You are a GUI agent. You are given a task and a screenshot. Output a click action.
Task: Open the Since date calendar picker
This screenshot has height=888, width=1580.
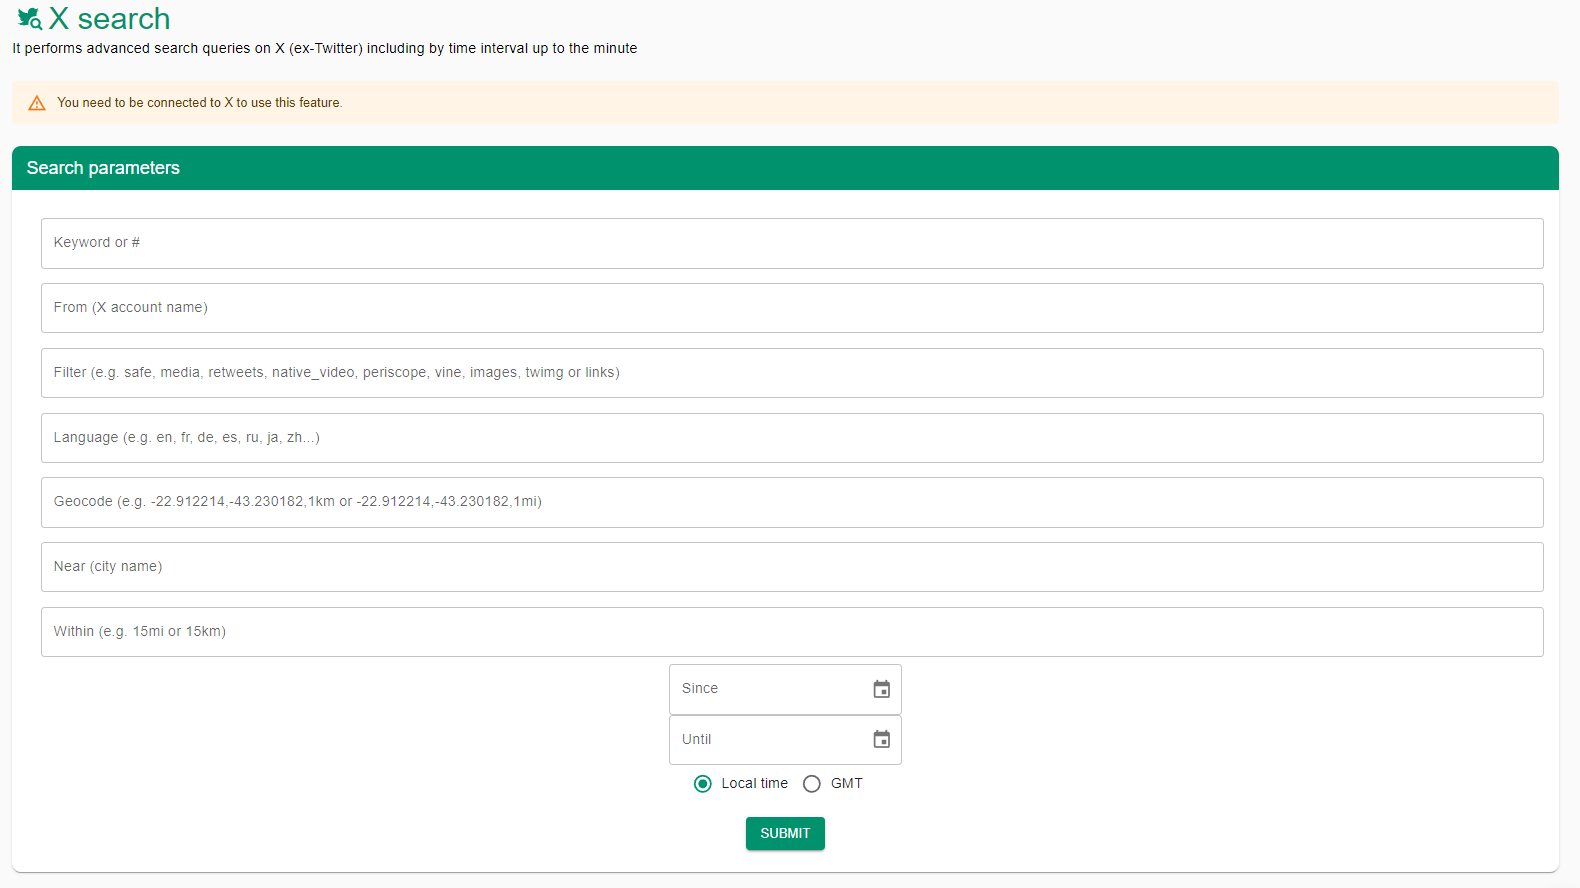point(881,689)
